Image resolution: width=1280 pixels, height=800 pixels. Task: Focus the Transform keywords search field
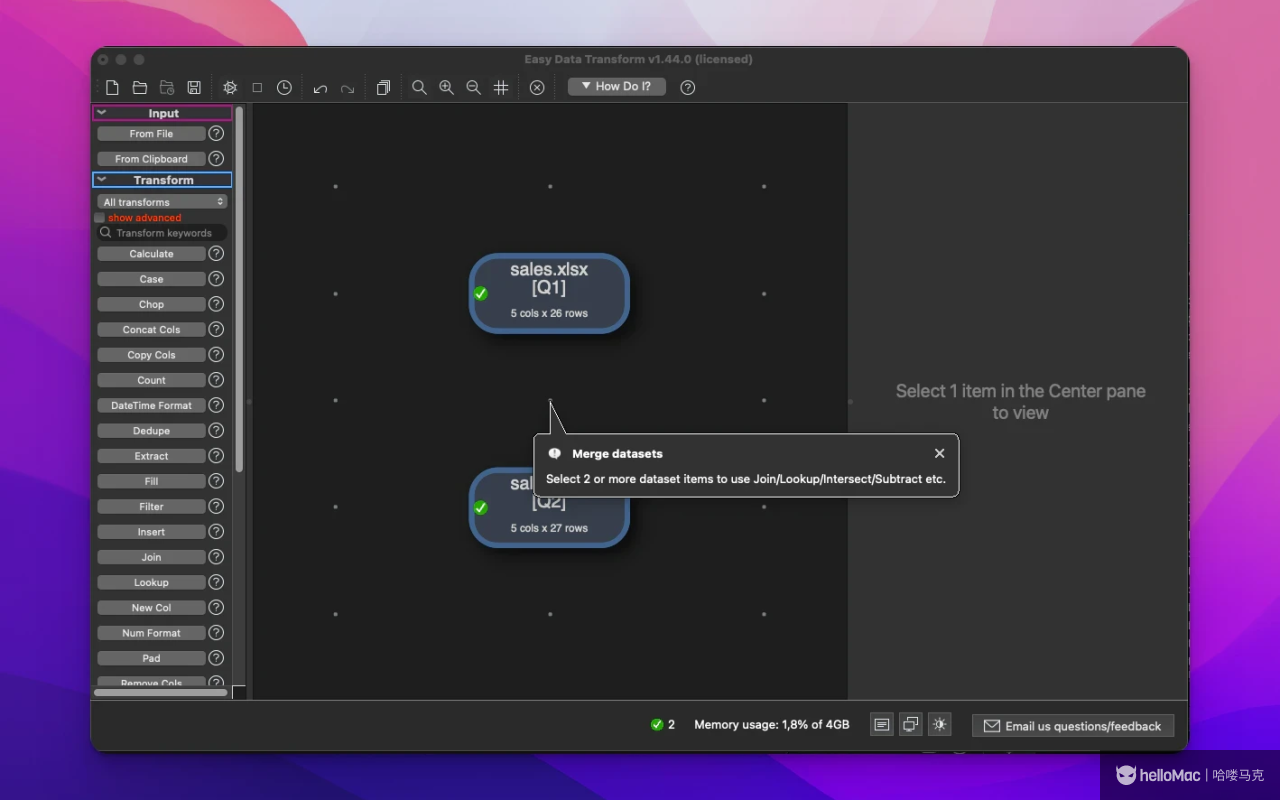pos(162,233)
